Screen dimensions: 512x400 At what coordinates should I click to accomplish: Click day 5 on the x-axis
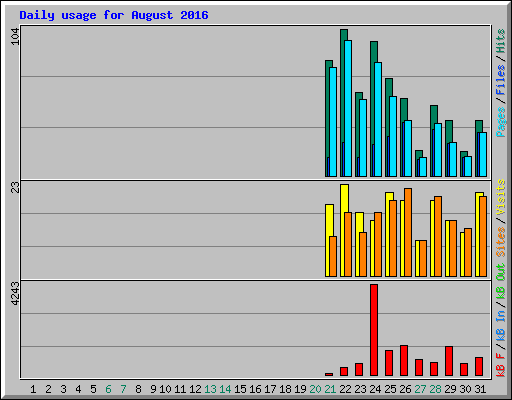tap(93, 389)
